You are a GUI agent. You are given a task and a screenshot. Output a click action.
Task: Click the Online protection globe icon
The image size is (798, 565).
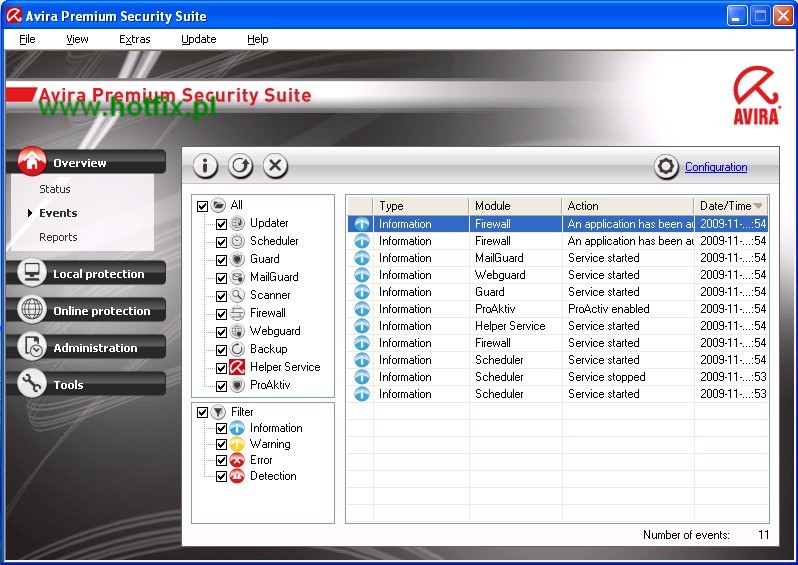coord(32,310)
